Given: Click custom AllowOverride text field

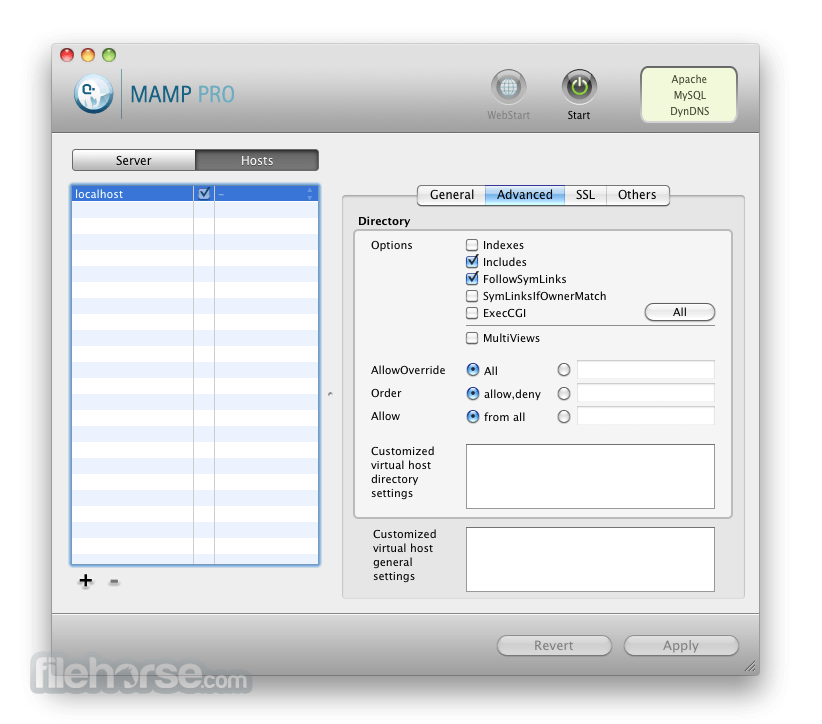Looking at the screenshot, I should pyautogui.click(x=645, y=370).
